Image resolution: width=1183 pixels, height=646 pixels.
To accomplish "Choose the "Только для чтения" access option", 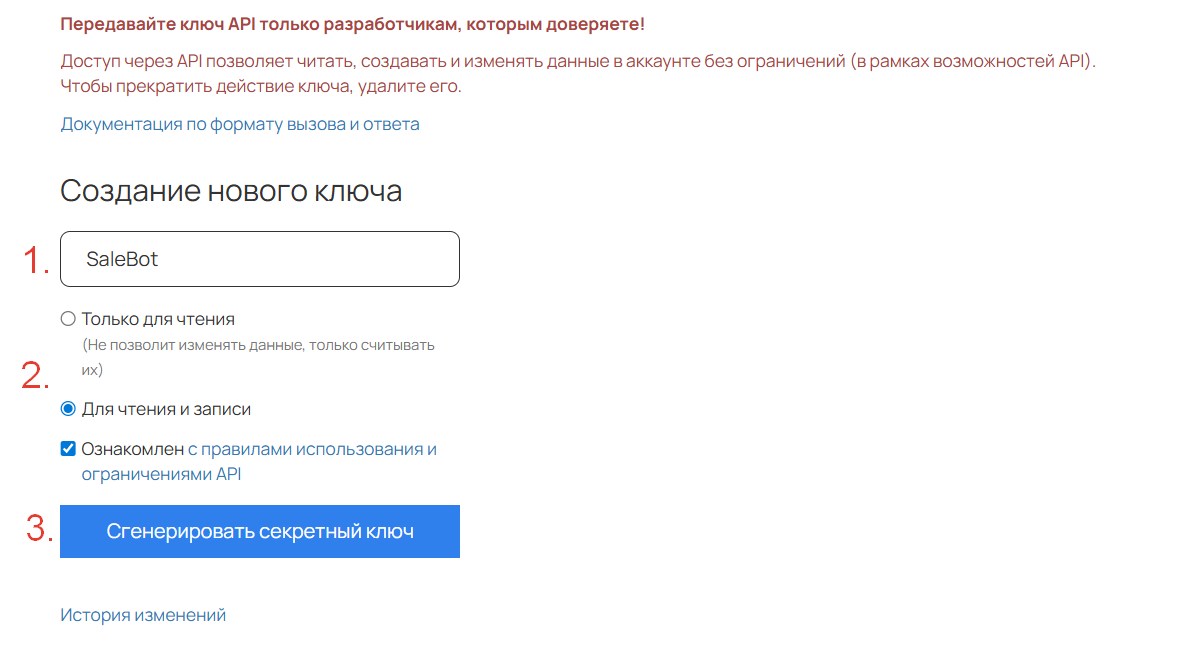I will click(68, 318).
